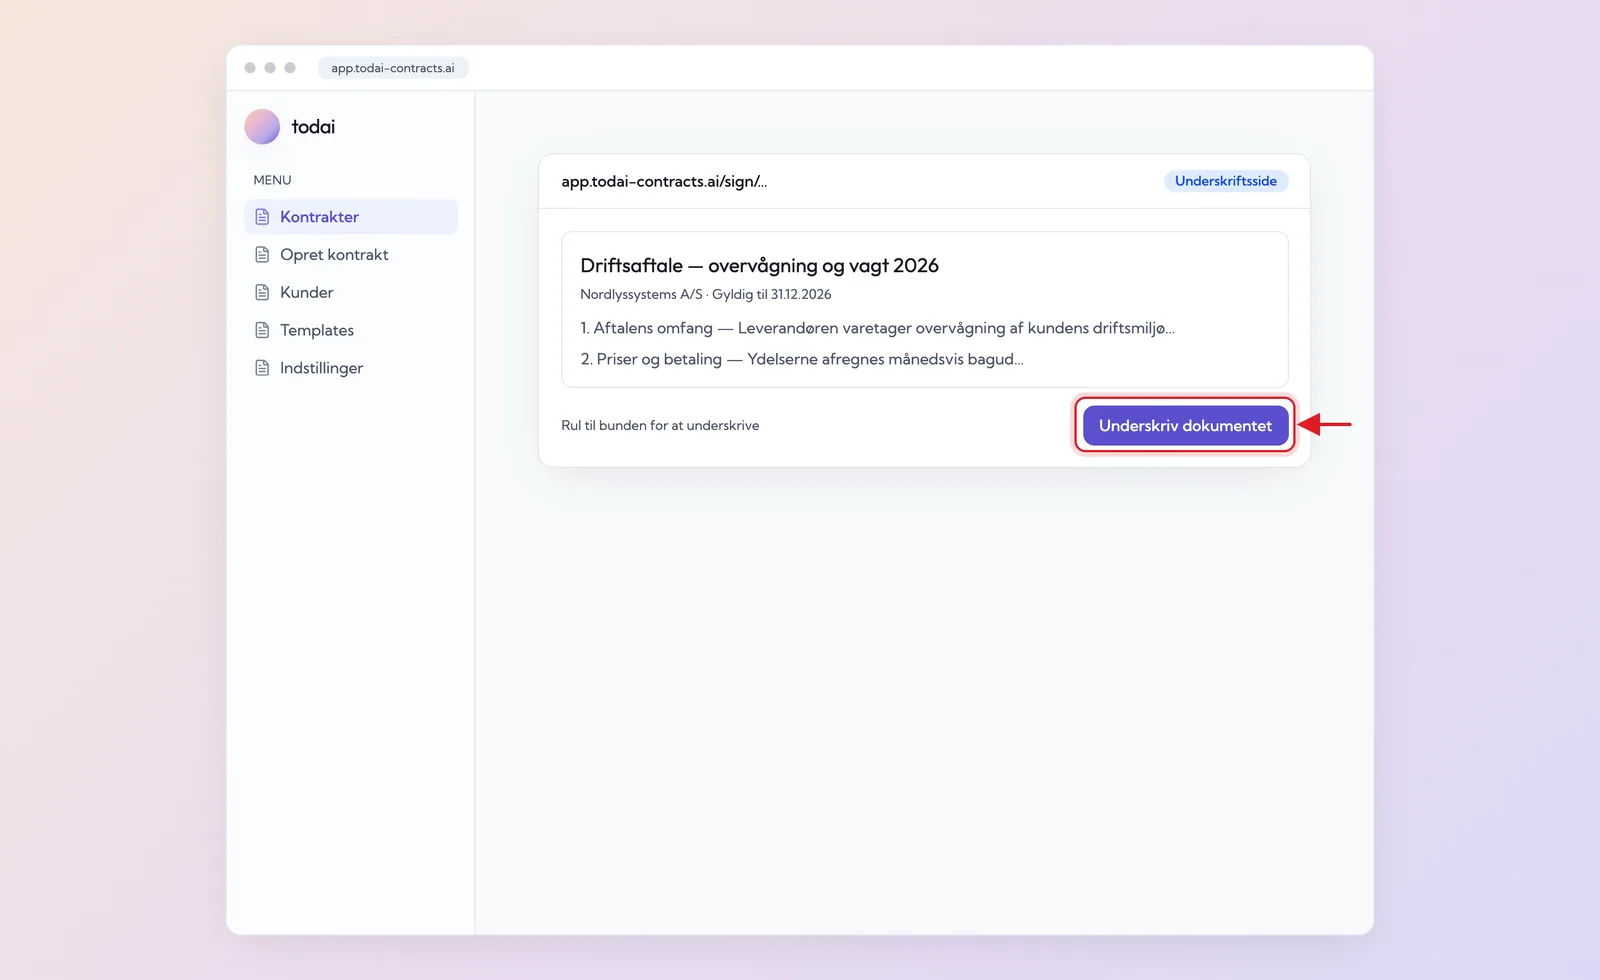Click the Underskriv dokumentet button

click(1185, 426)
